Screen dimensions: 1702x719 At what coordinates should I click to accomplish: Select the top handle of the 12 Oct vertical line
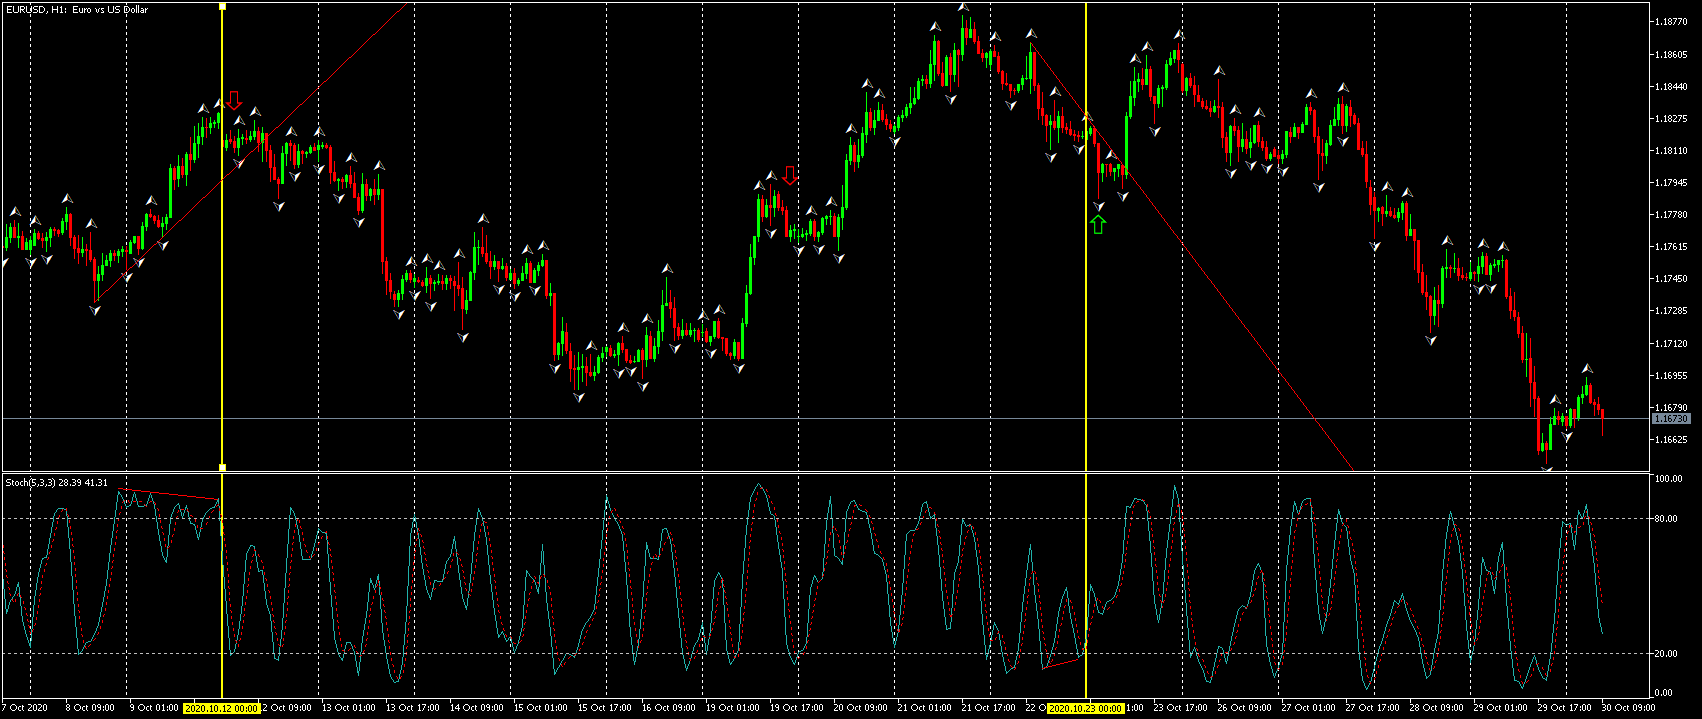click(222, 6)
